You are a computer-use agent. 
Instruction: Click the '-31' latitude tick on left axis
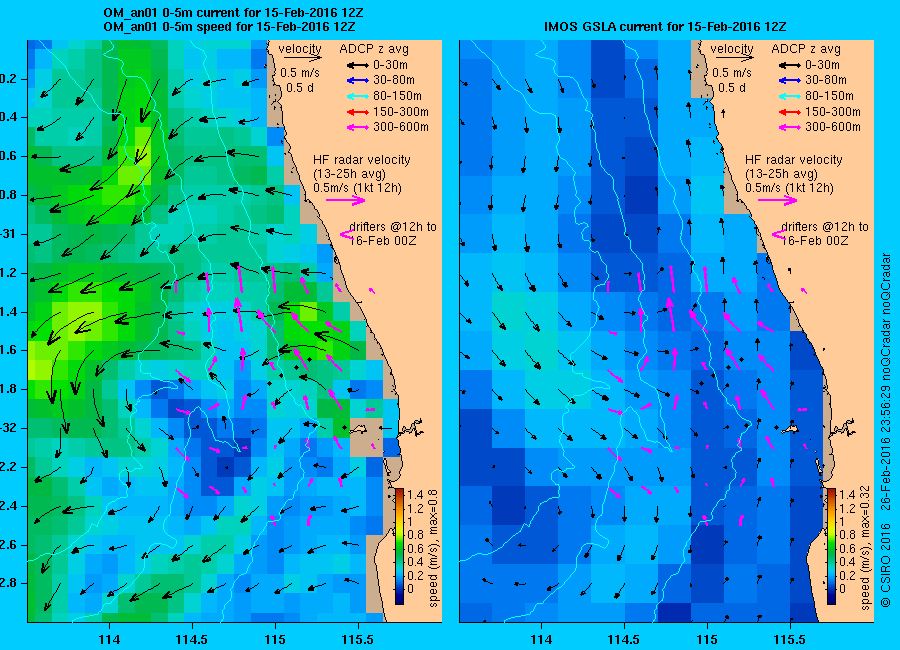pyautogui.click(x=9, y=234)
